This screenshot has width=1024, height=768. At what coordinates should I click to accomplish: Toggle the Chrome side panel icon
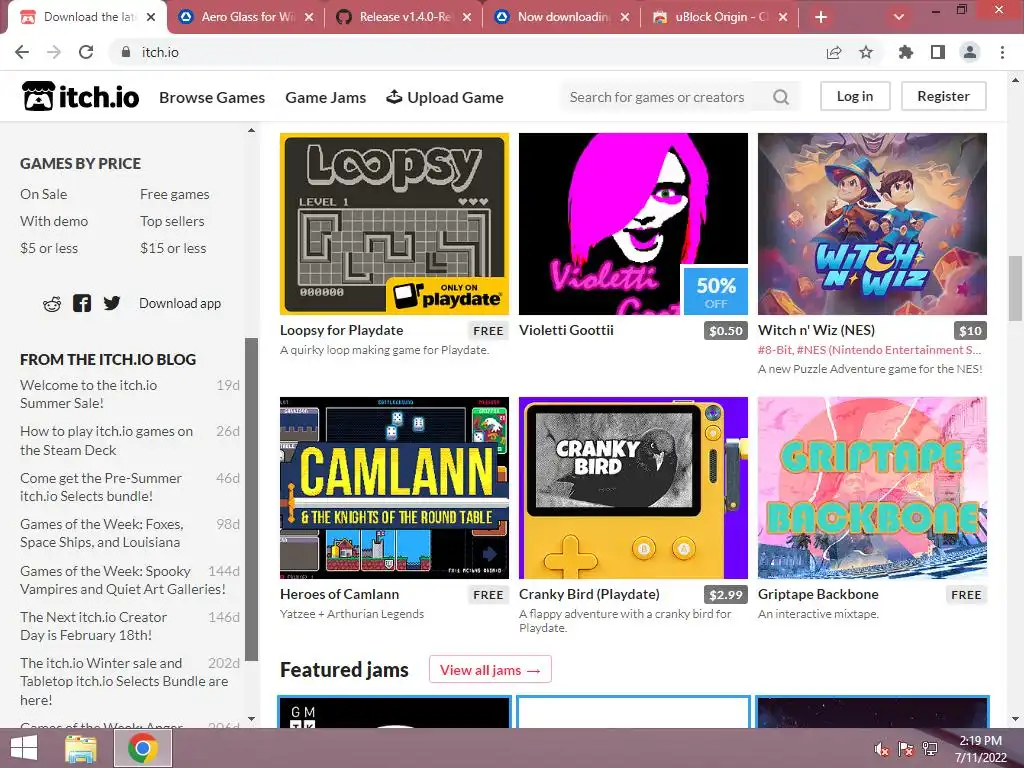click(x=938, y=52)
